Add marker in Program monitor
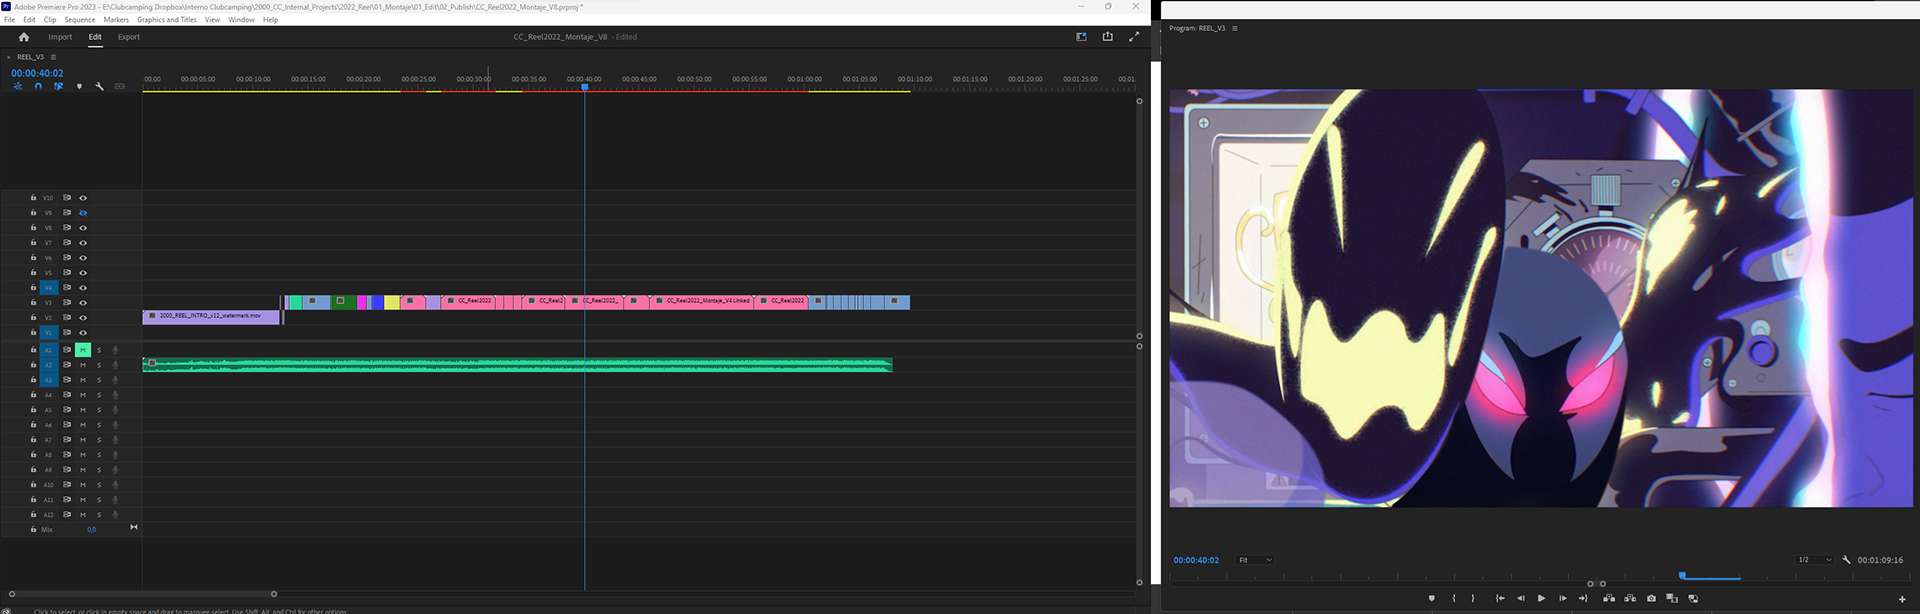This screenshot has width=1920, height=614. (x=1431, y=598)
